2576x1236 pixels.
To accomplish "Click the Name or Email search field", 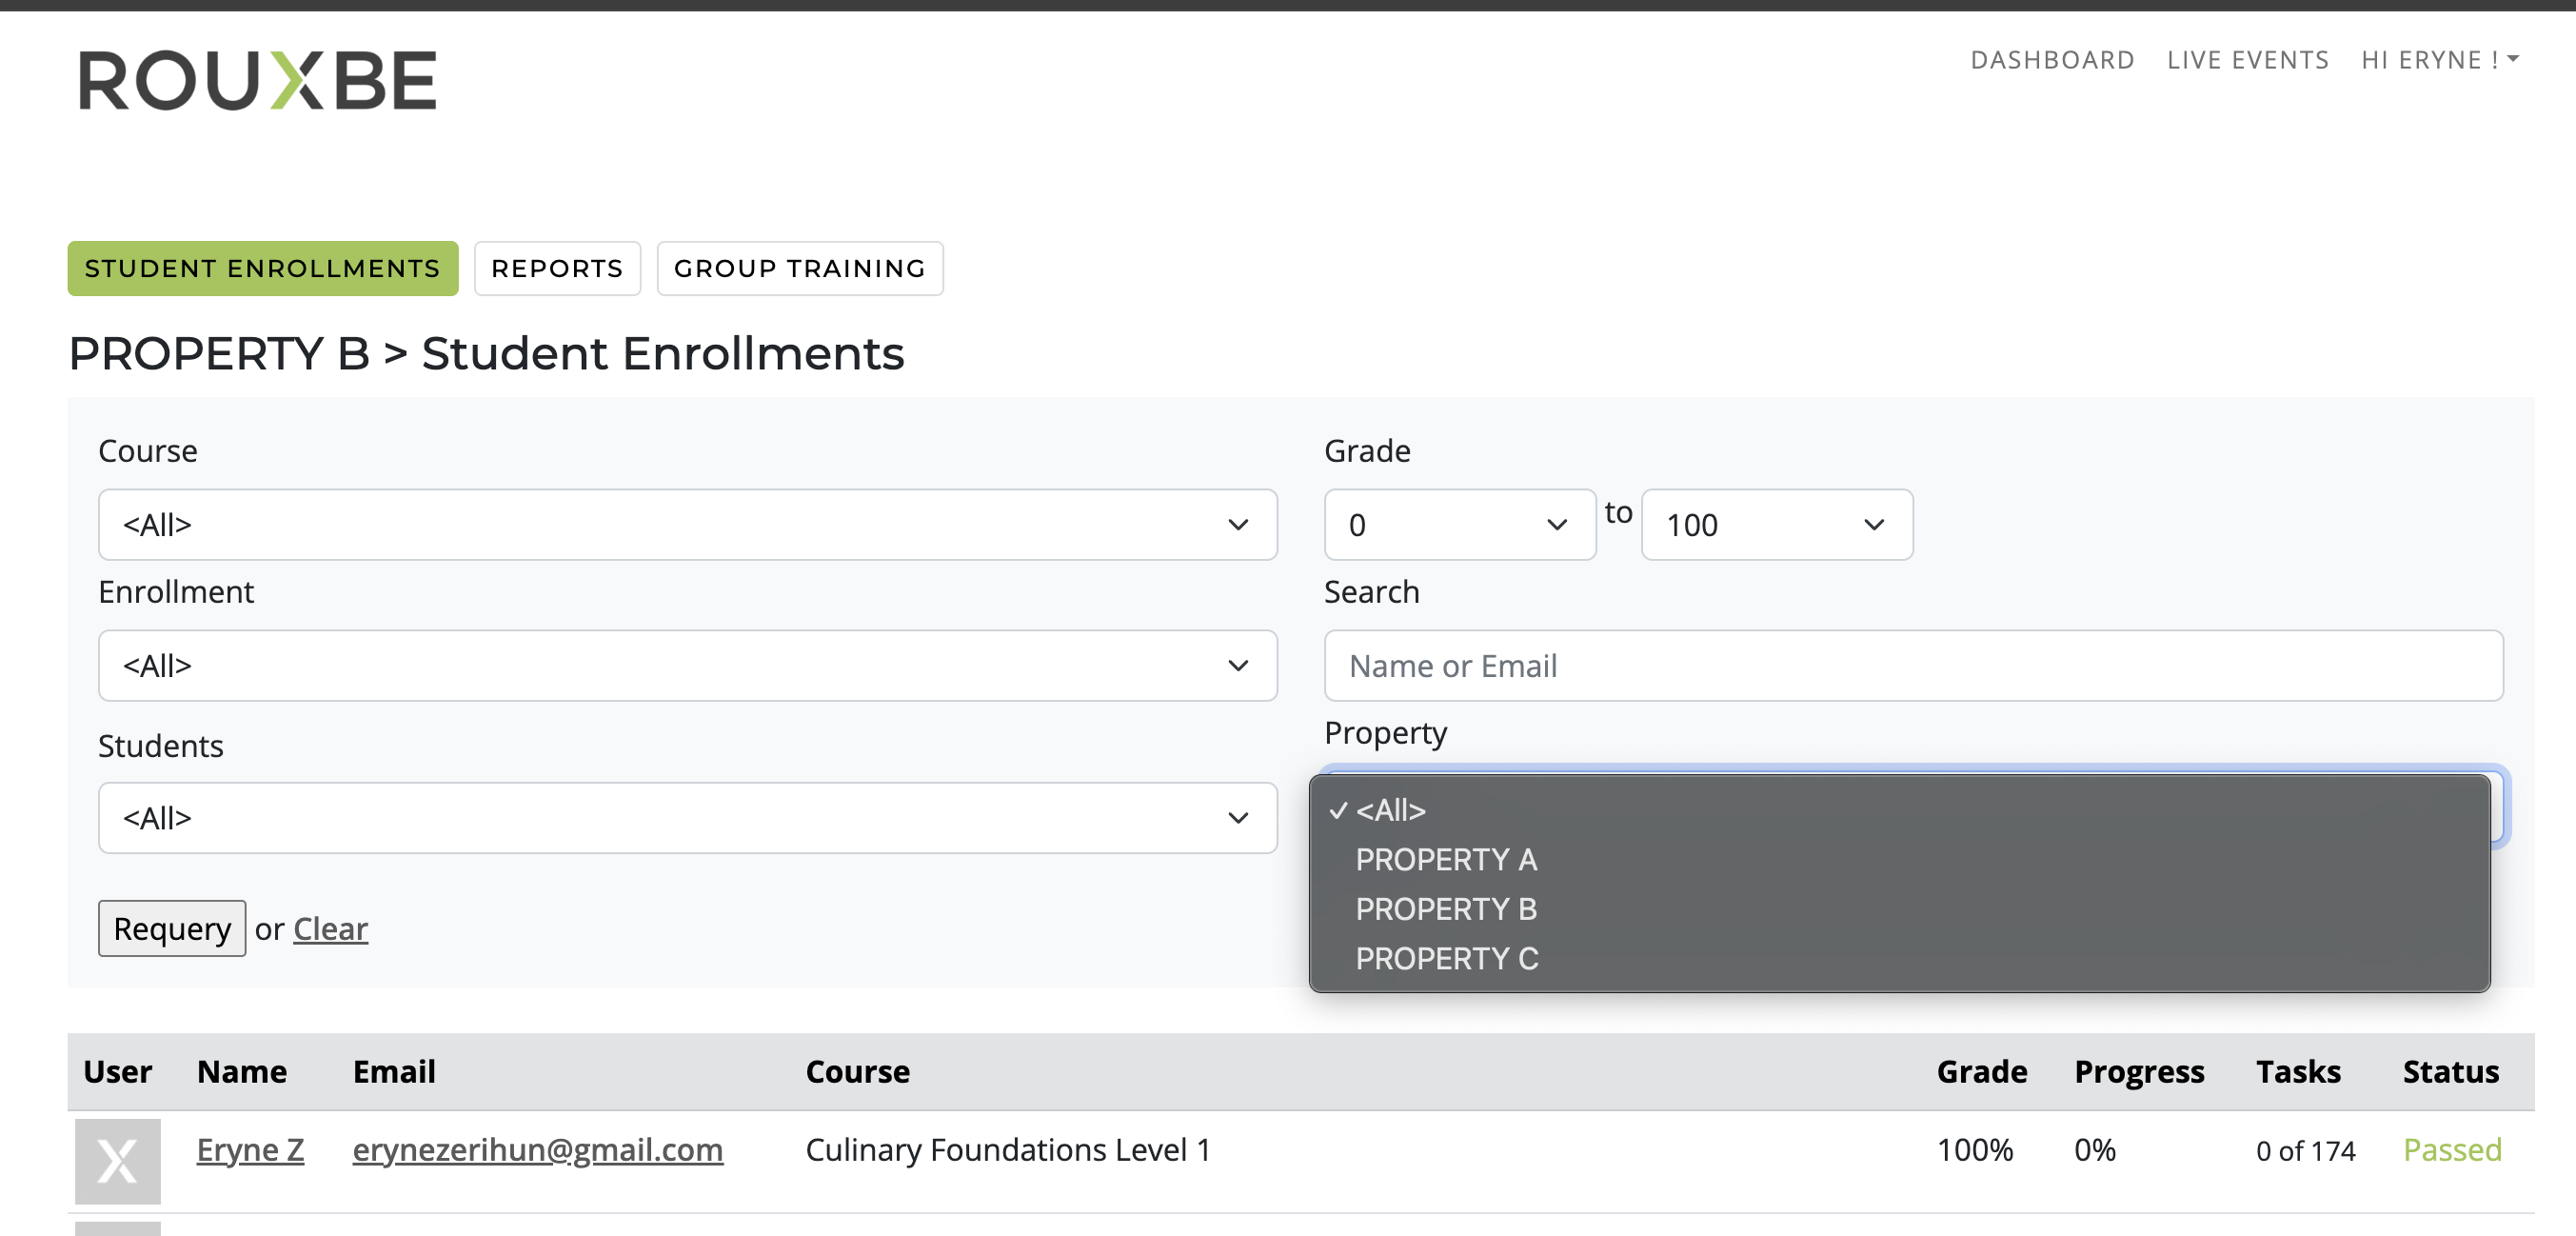I will click(1913, 665).
